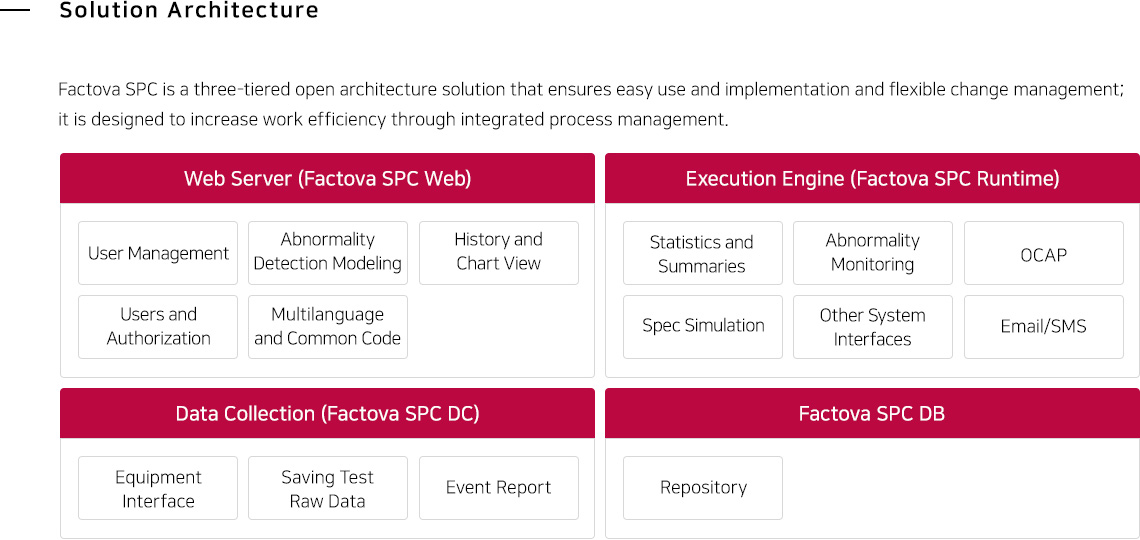Open the Other System Interfaces box
This screenshot has height=540, width=1140.
click(872, 326)
